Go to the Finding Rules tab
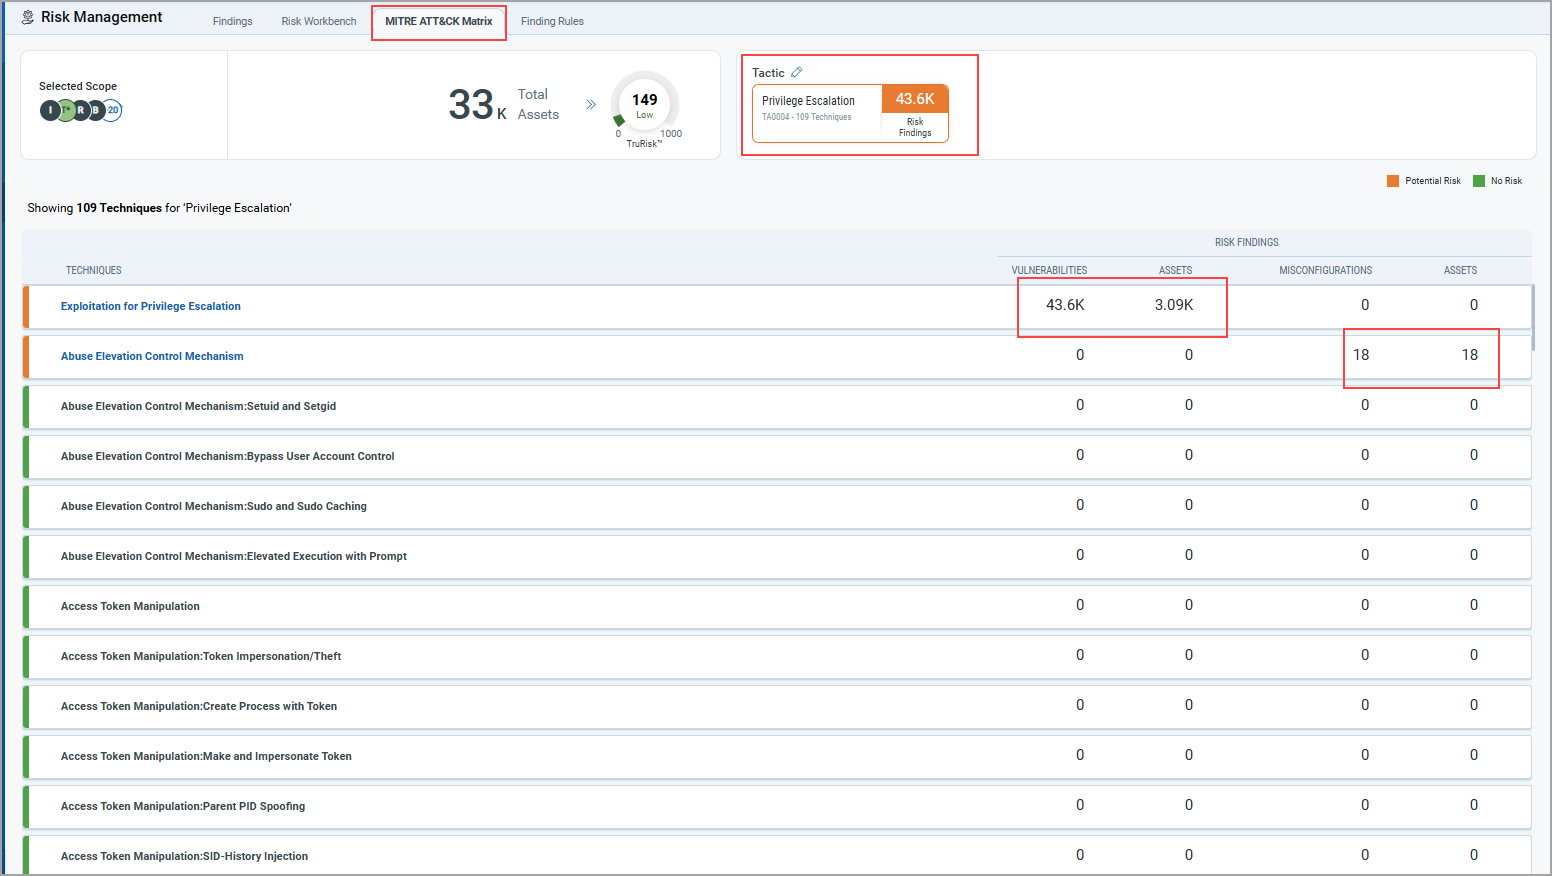 [552, 21]
